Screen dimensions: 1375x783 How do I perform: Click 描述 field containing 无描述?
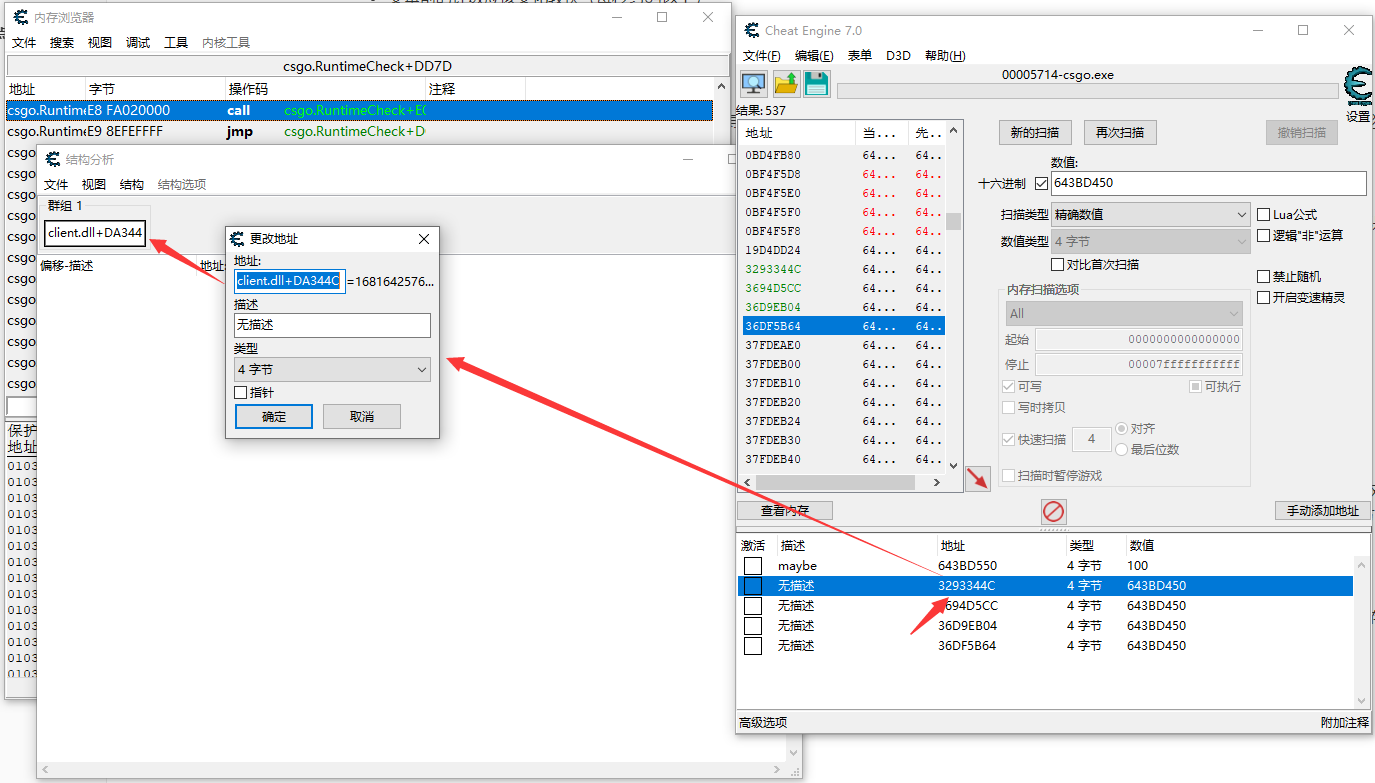tap(332, 325)
